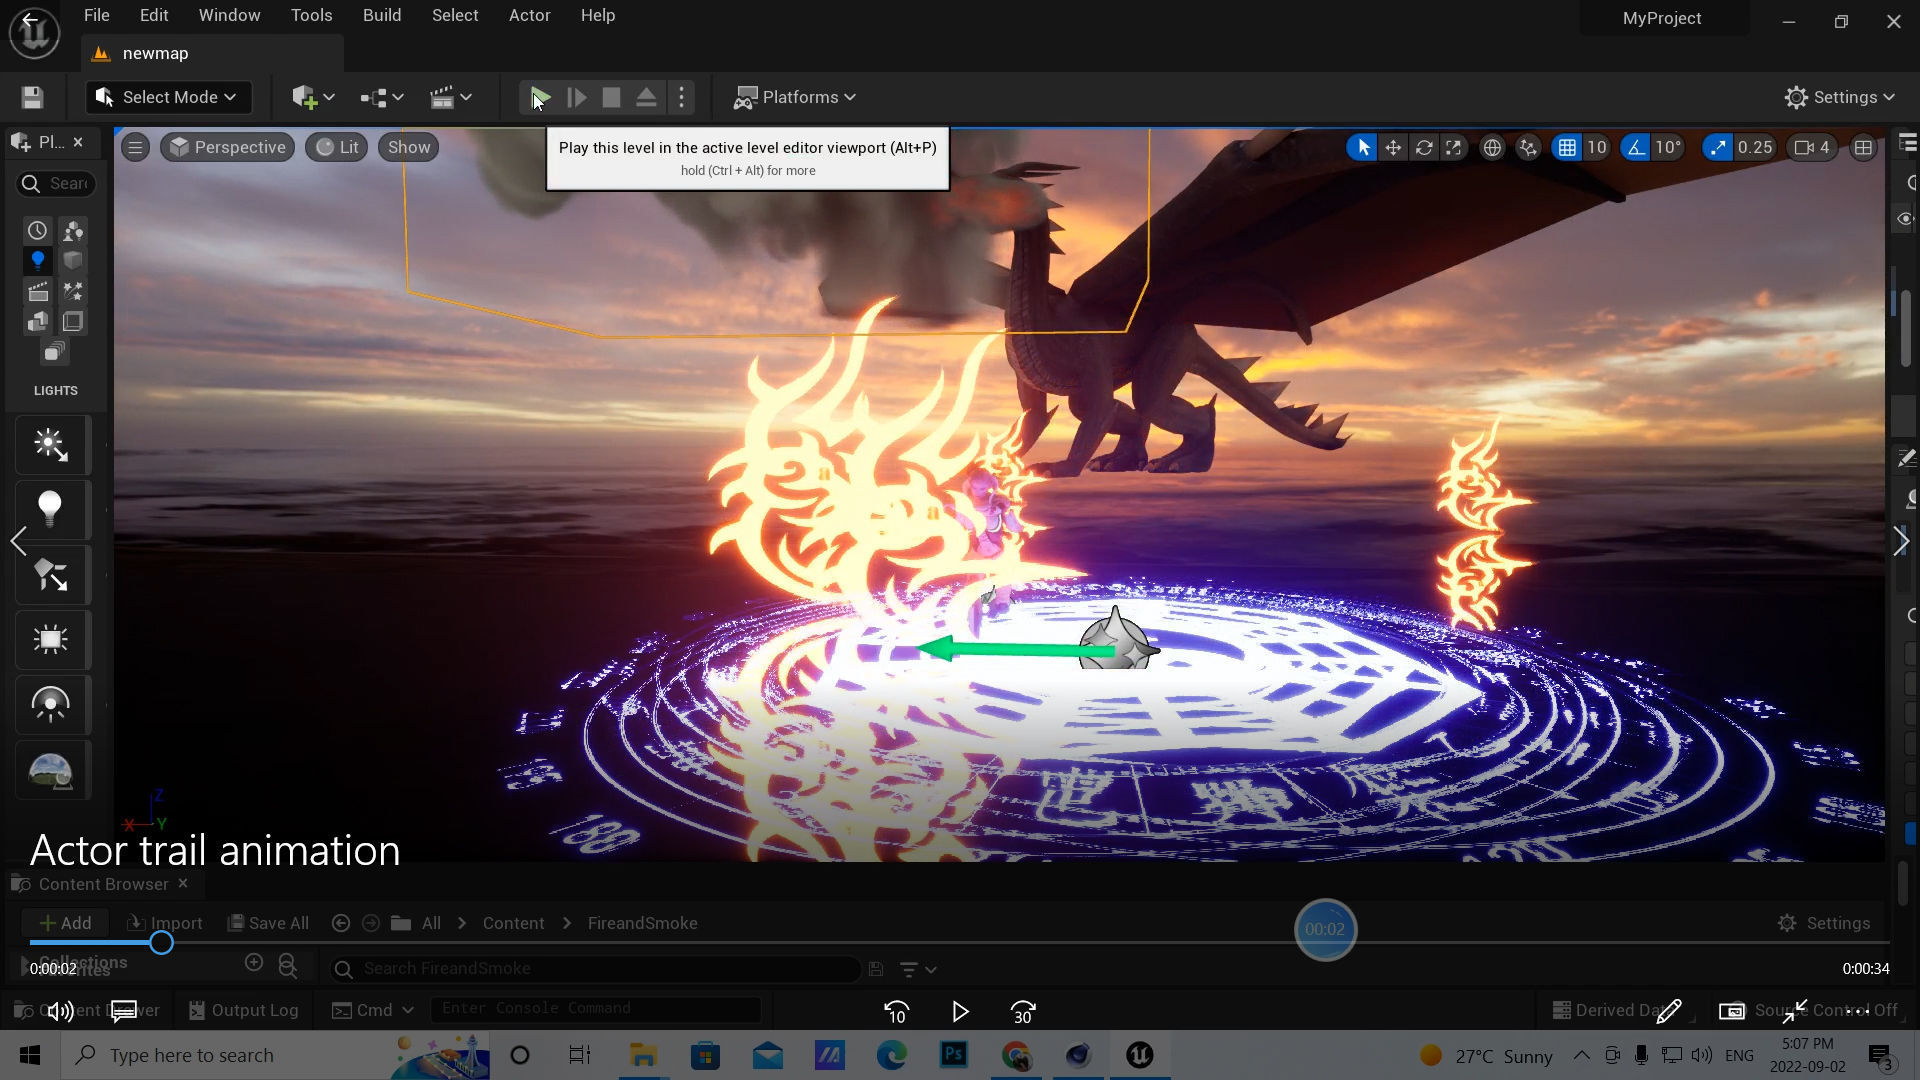The width and height of the screenshot is (1920, 1080).
Task: Open the Actor menu
Action: (x=529, y=15)
